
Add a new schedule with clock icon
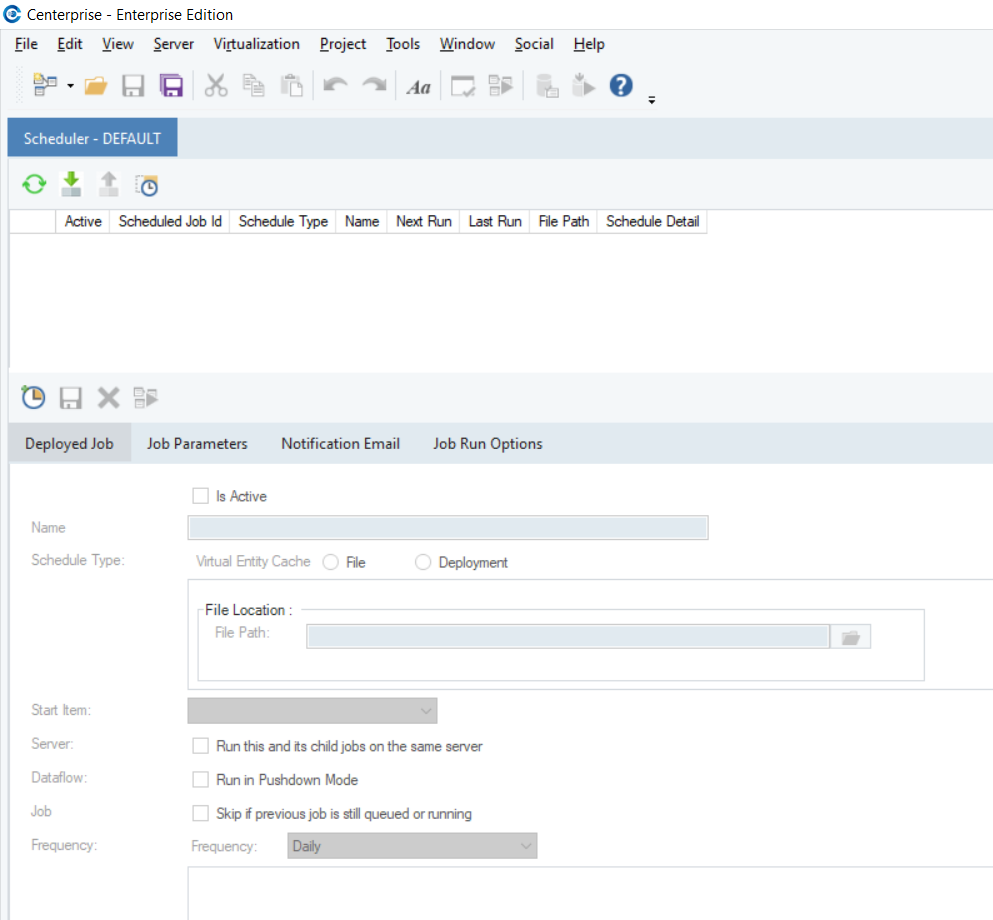click(33, 398)
